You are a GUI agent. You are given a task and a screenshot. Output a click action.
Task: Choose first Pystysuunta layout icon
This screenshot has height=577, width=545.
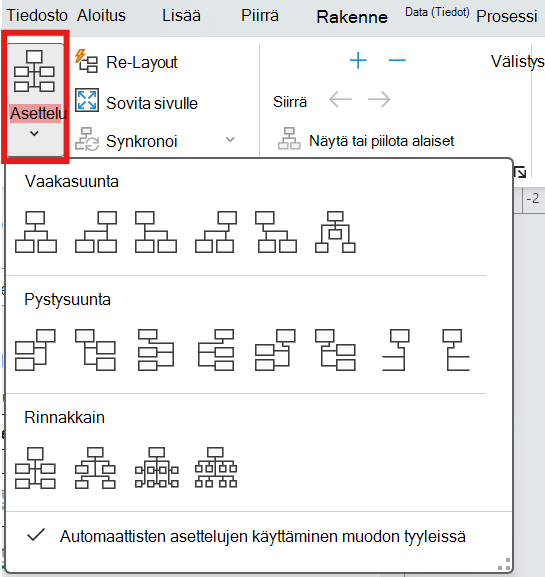(x=35, y=350)
